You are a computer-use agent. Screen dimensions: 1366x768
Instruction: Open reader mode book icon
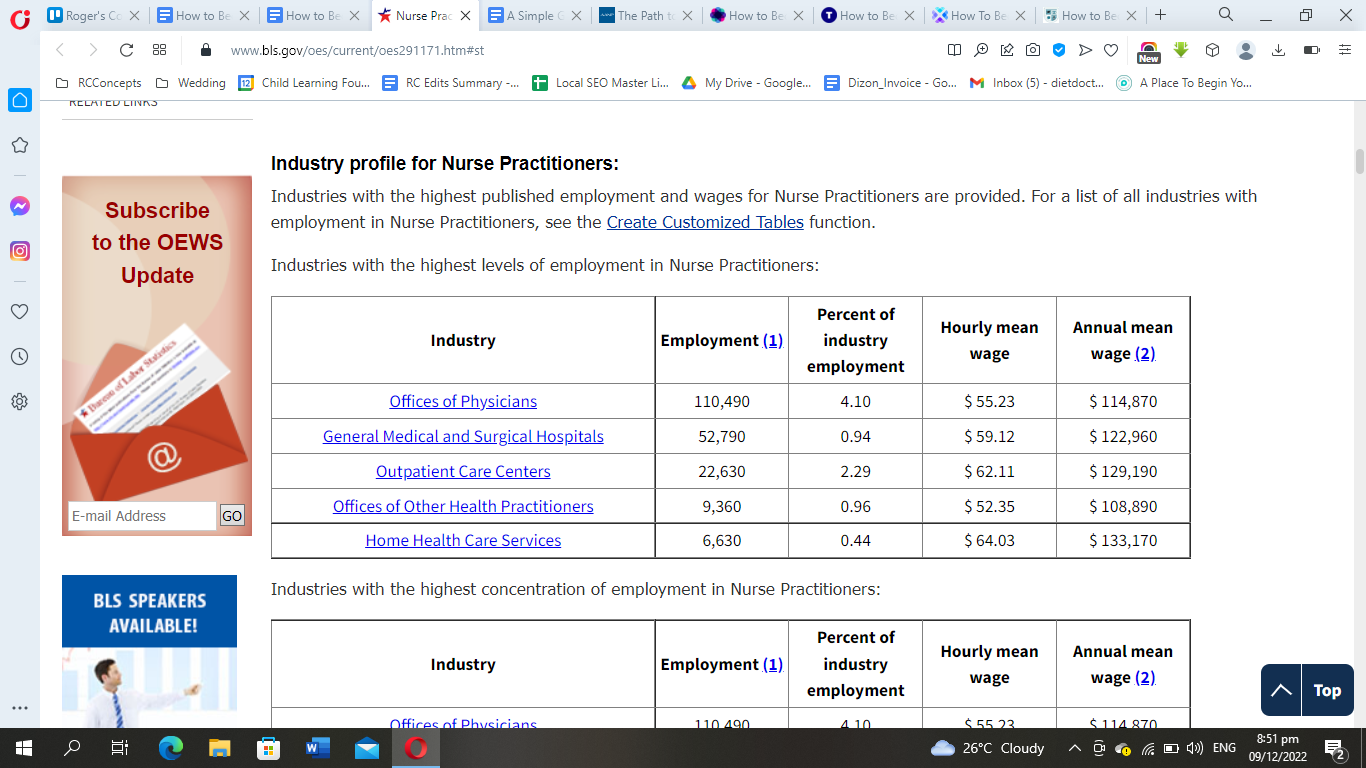(954, 50)
